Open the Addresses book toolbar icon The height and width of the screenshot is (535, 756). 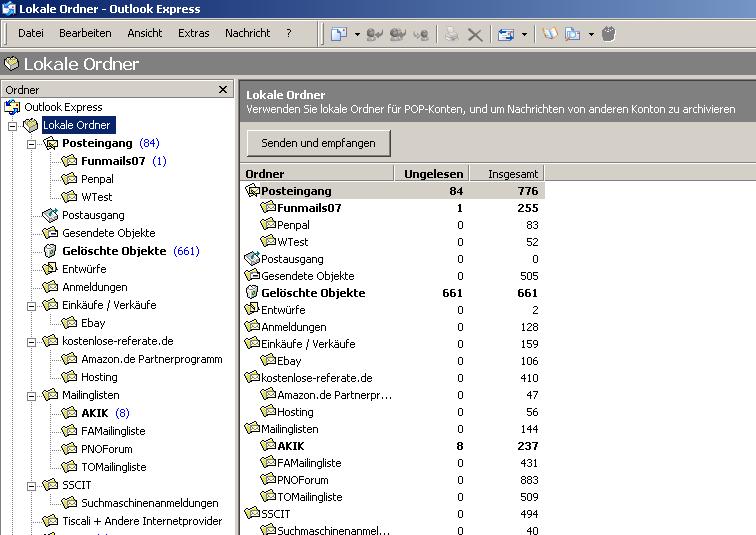point(550,34)
